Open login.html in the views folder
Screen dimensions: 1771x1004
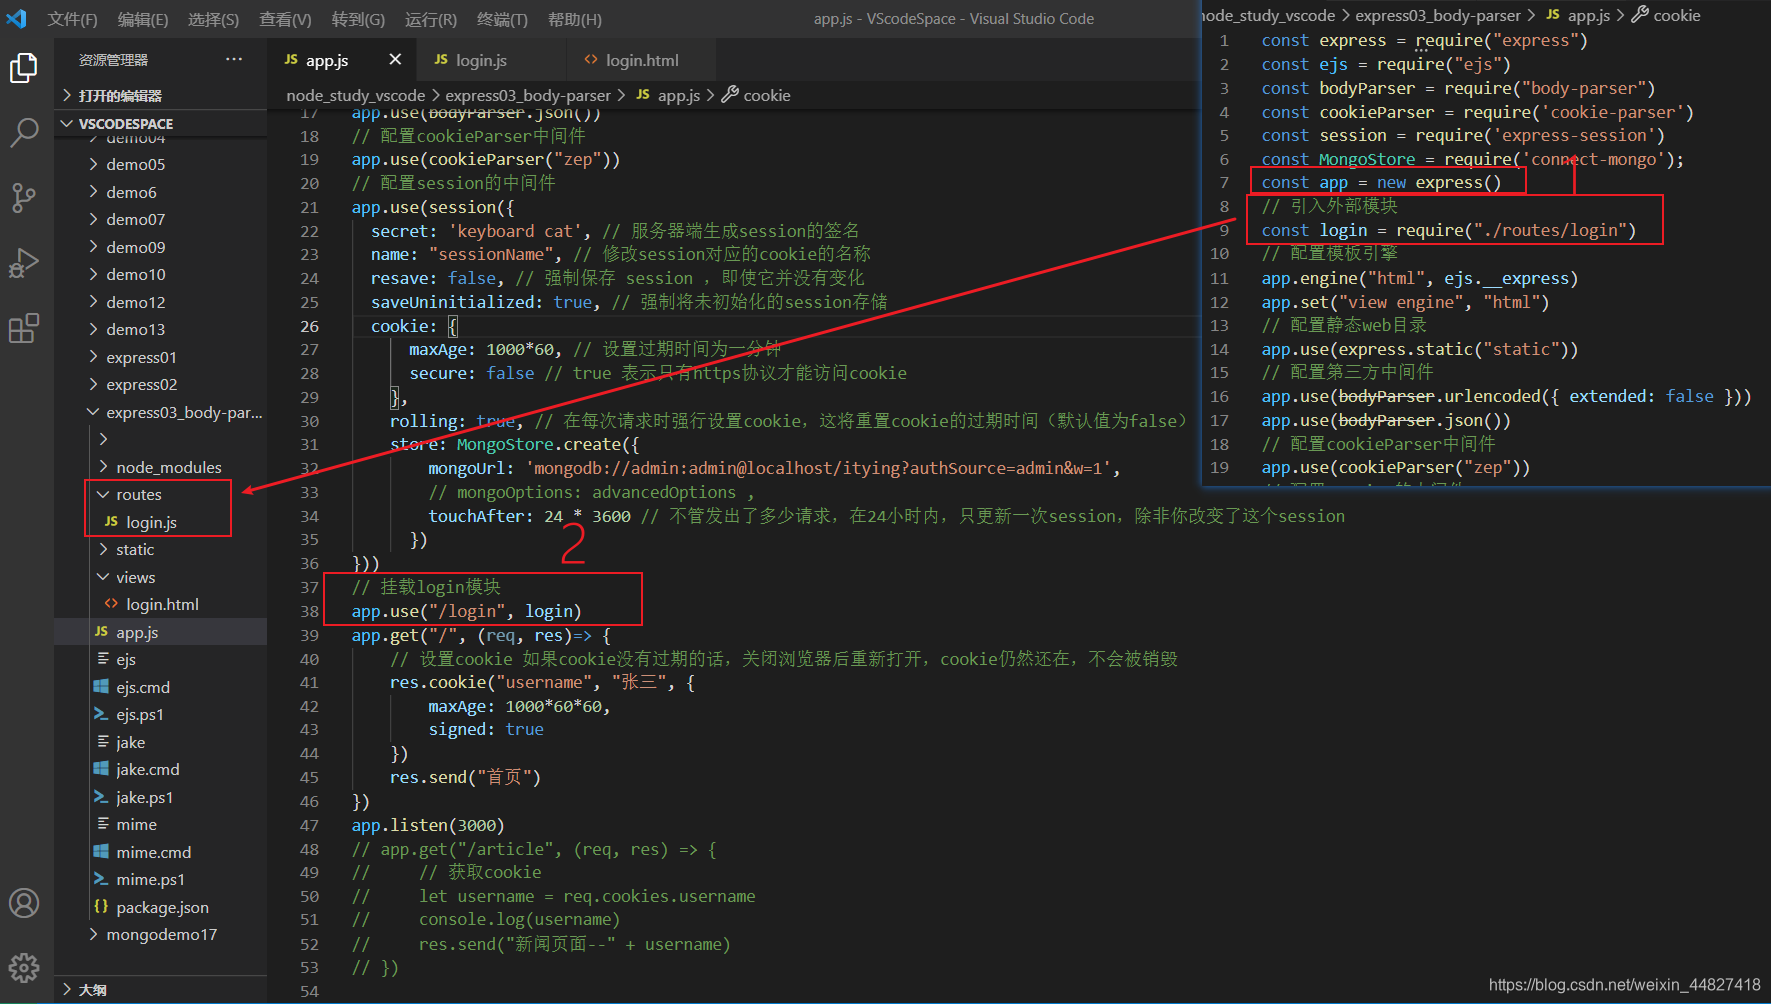(x=160, y=604)
